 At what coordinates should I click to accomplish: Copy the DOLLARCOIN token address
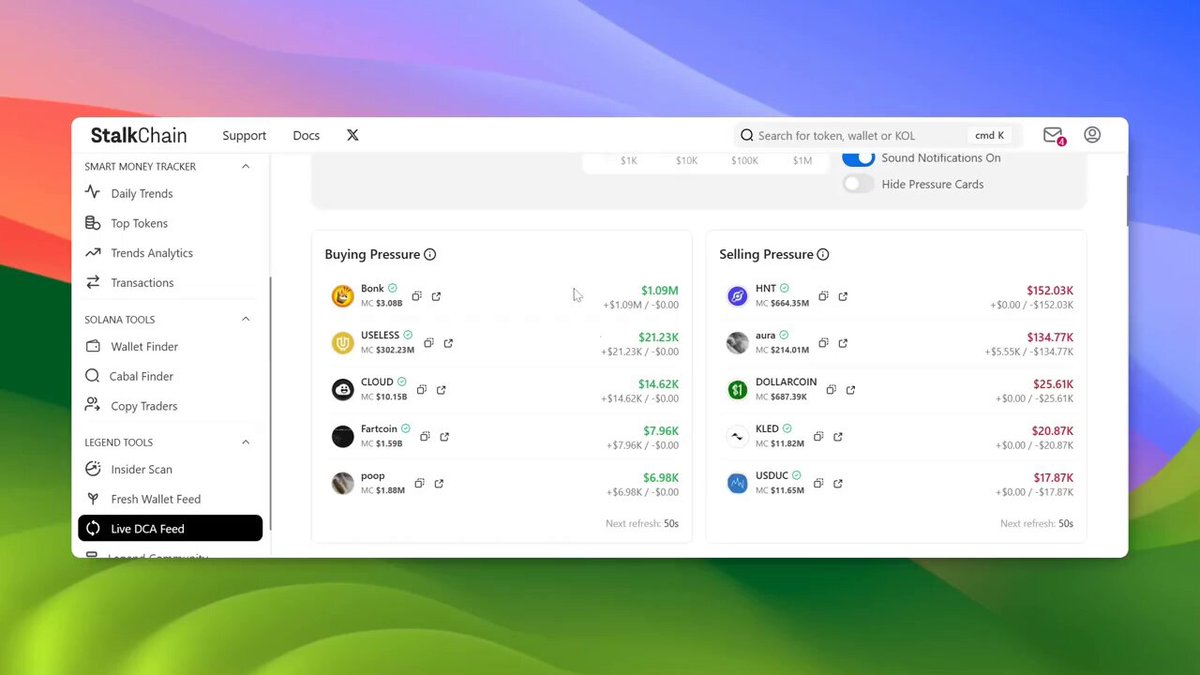(831, 390)
